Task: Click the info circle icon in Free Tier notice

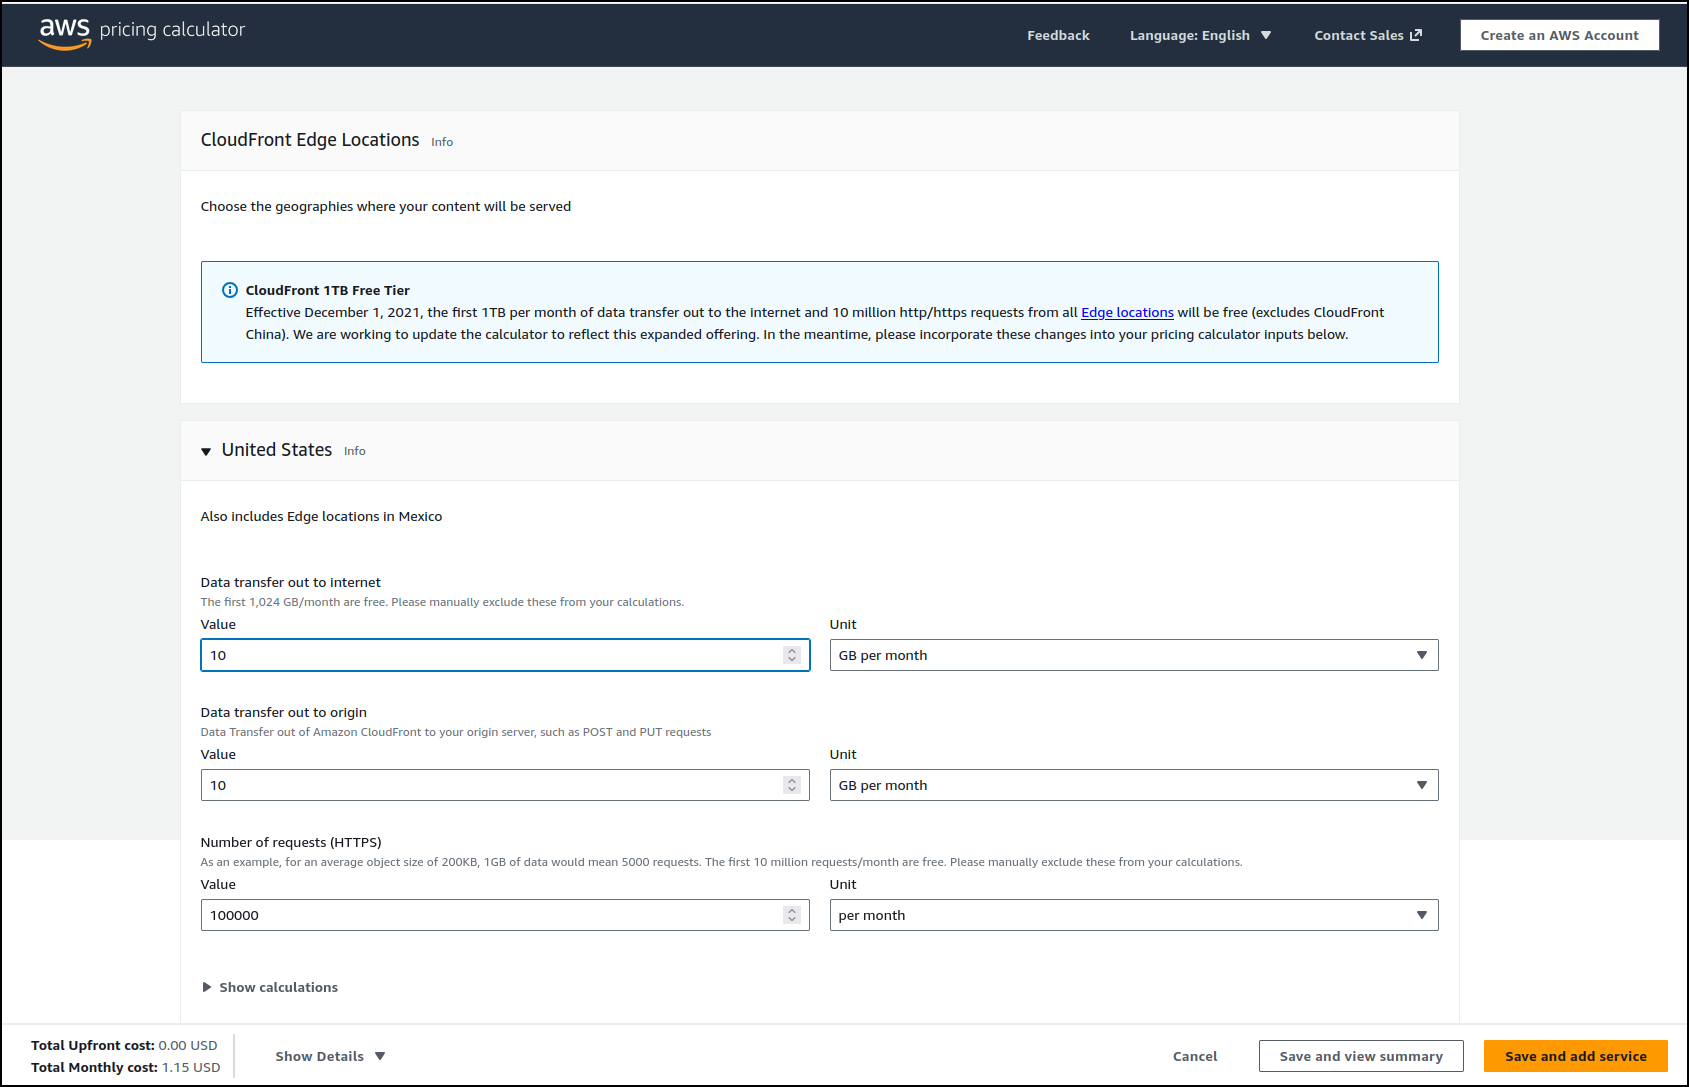Action: coord(229,290)
